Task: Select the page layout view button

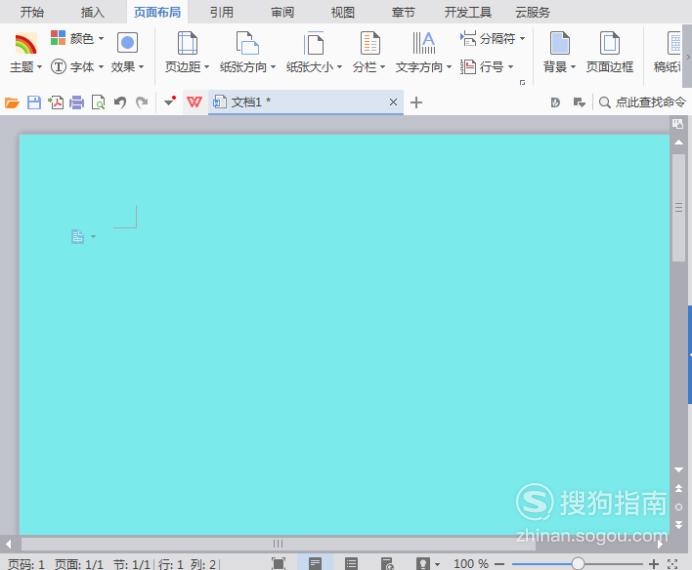Action: click(x=315, y=563)
